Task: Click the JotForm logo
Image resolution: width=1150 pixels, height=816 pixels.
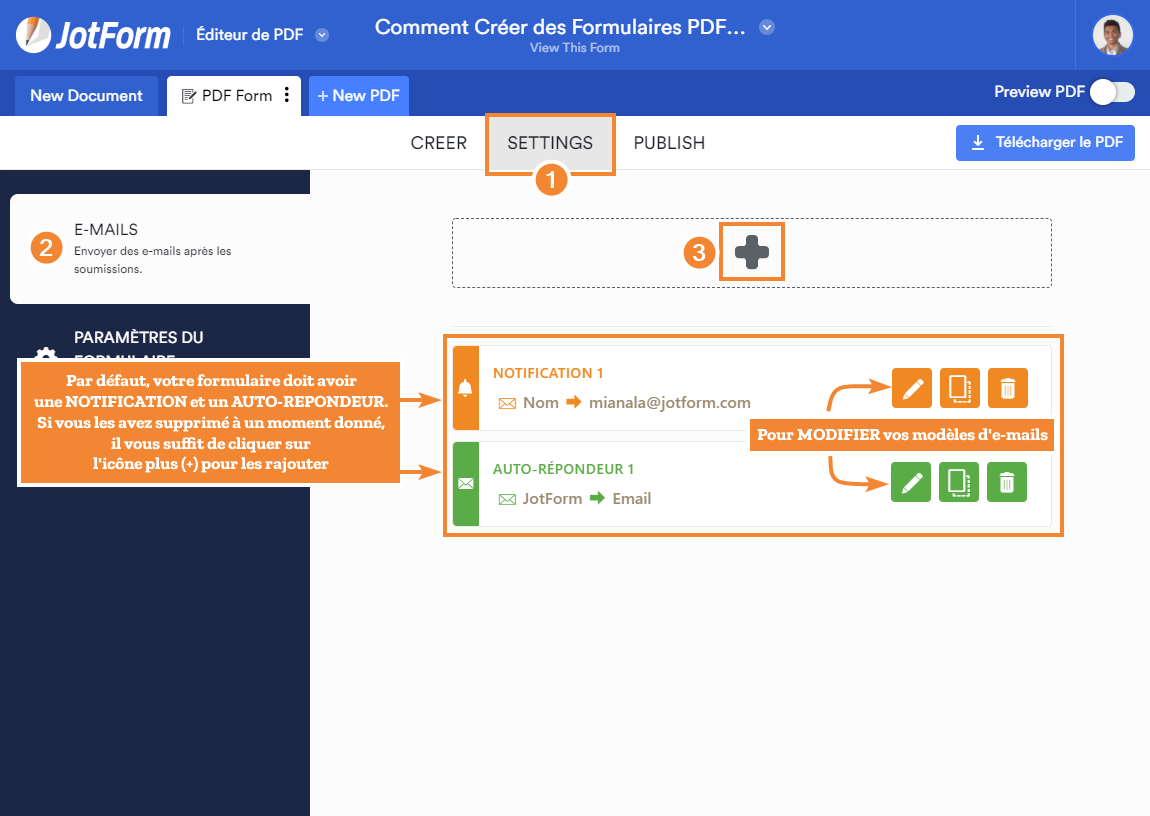Action: 93,34
